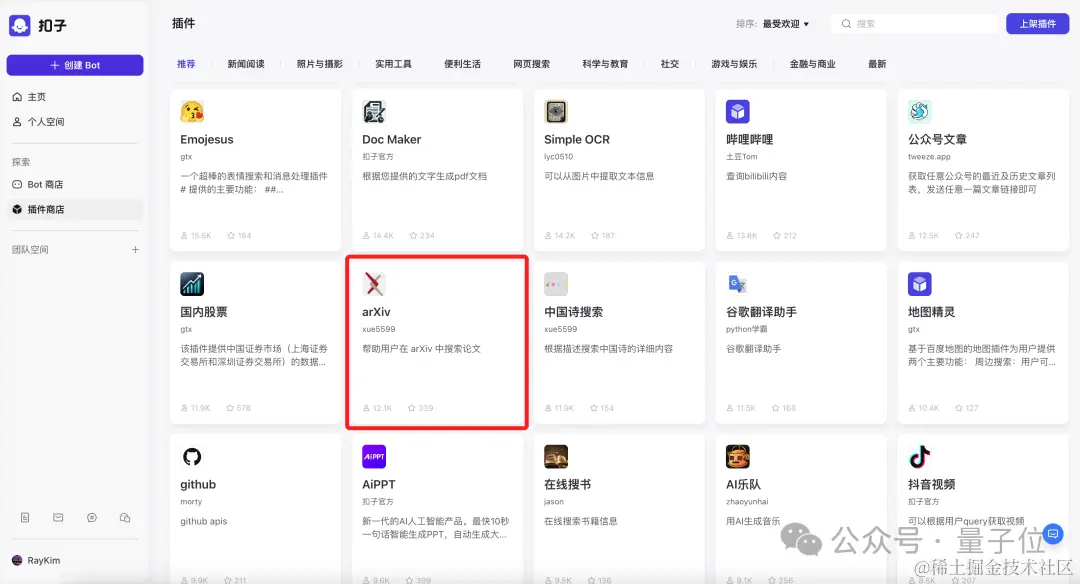The width and height of the screenshot is (1080, 584).
Task: Switch to the 新闻阅读 tab
Action: 246,64
